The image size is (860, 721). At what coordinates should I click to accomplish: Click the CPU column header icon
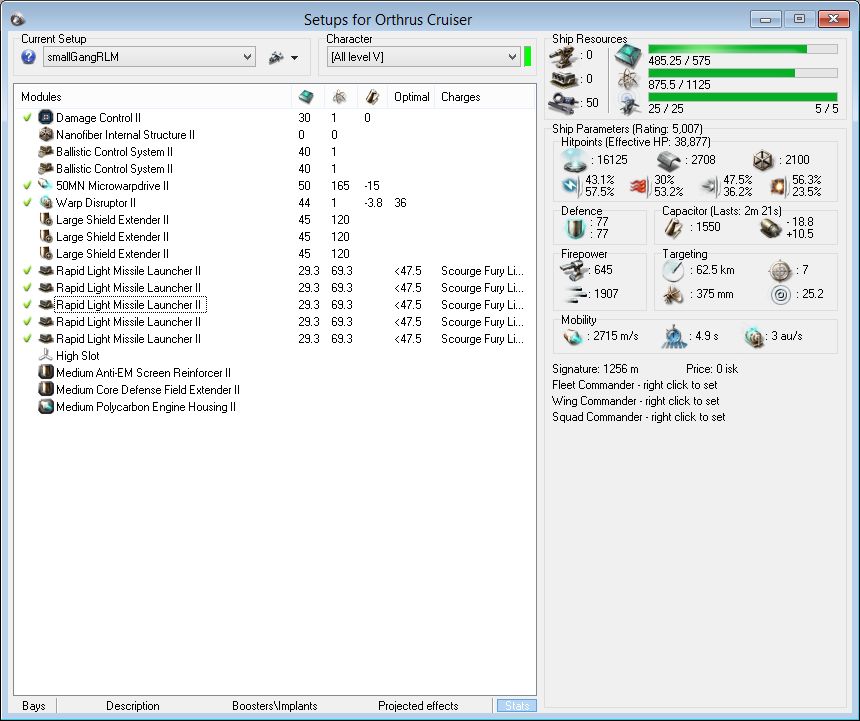[x=306, y=97]
